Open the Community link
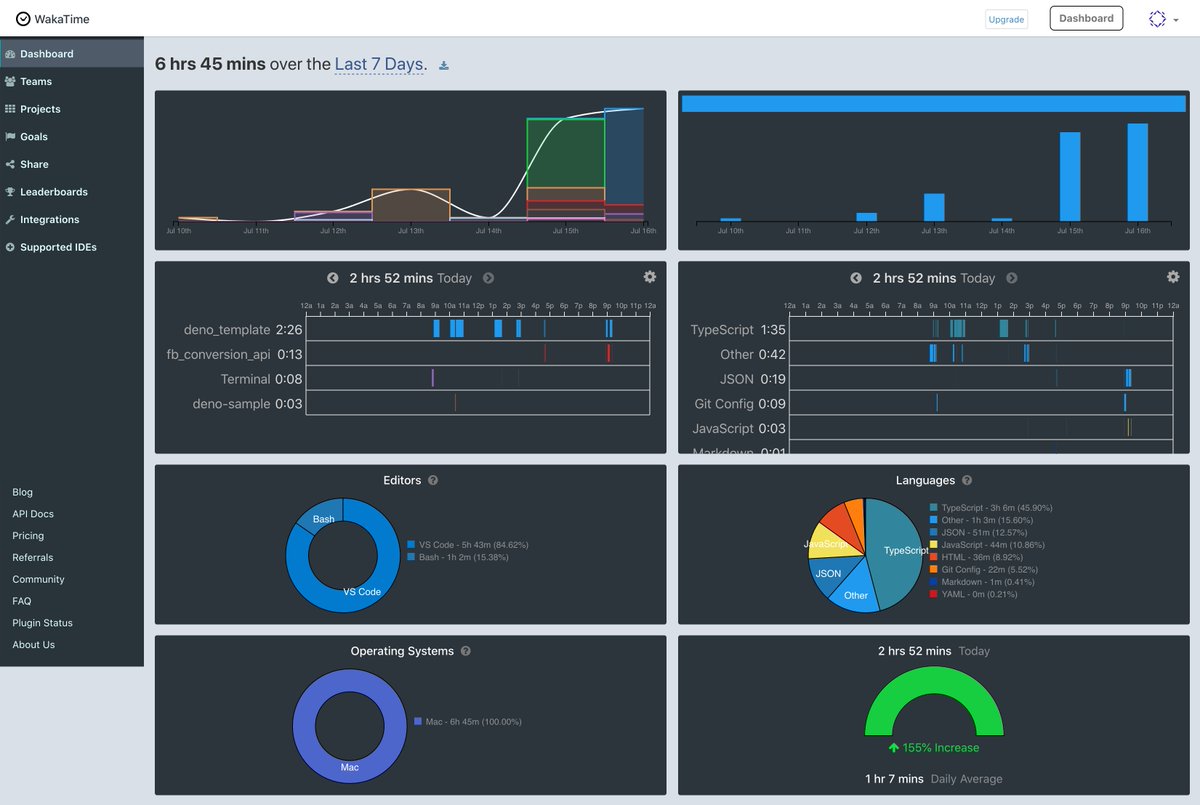This screenshot has width=1200, height=805. (38, 580)
